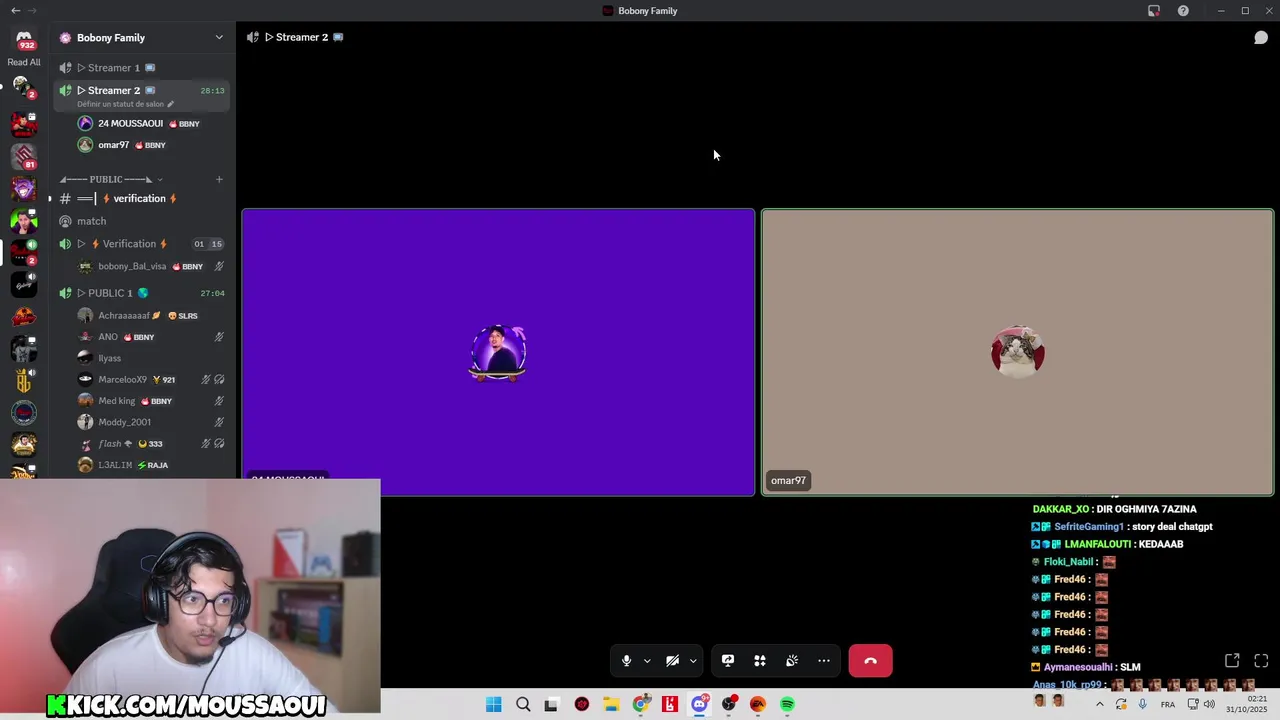Click the omar97 cat avatar
The image size is (1280, 720).
(x=1018, y=351)
